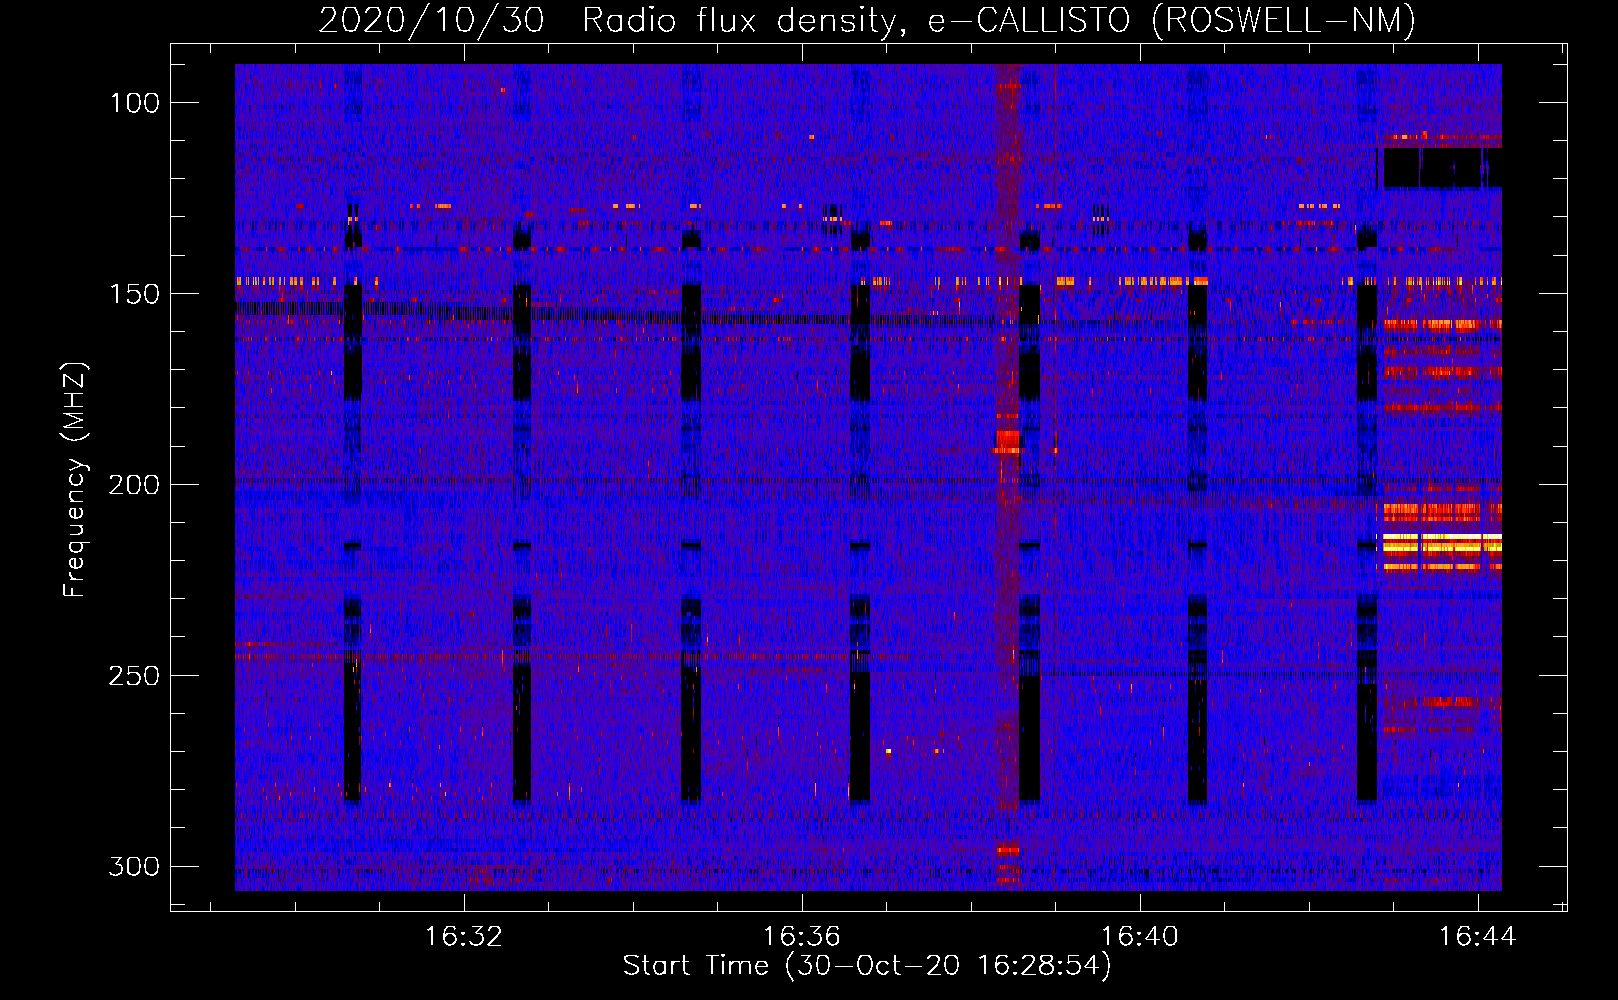Click the 16:40 time tick label

click(1139, 937)
